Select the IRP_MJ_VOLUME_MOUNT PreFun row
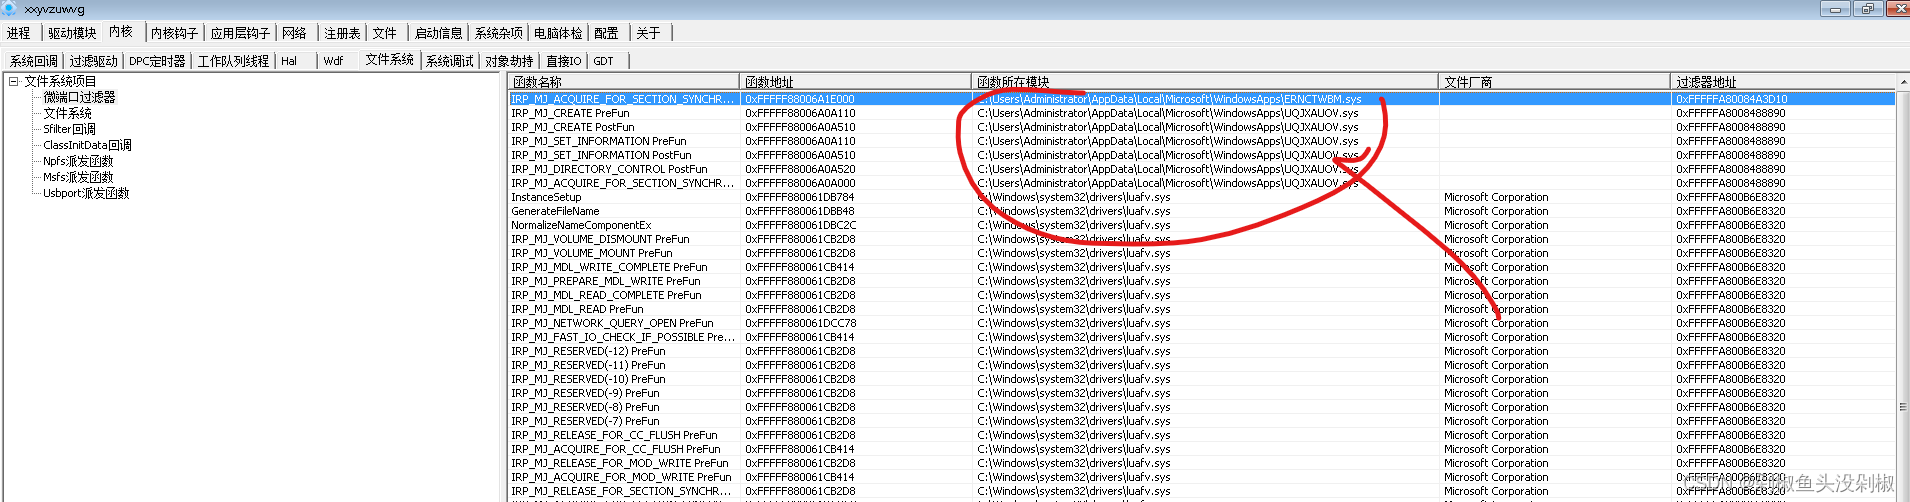Image resolution: width=1910 pixels, height=502 pixels. point(1202,253)
